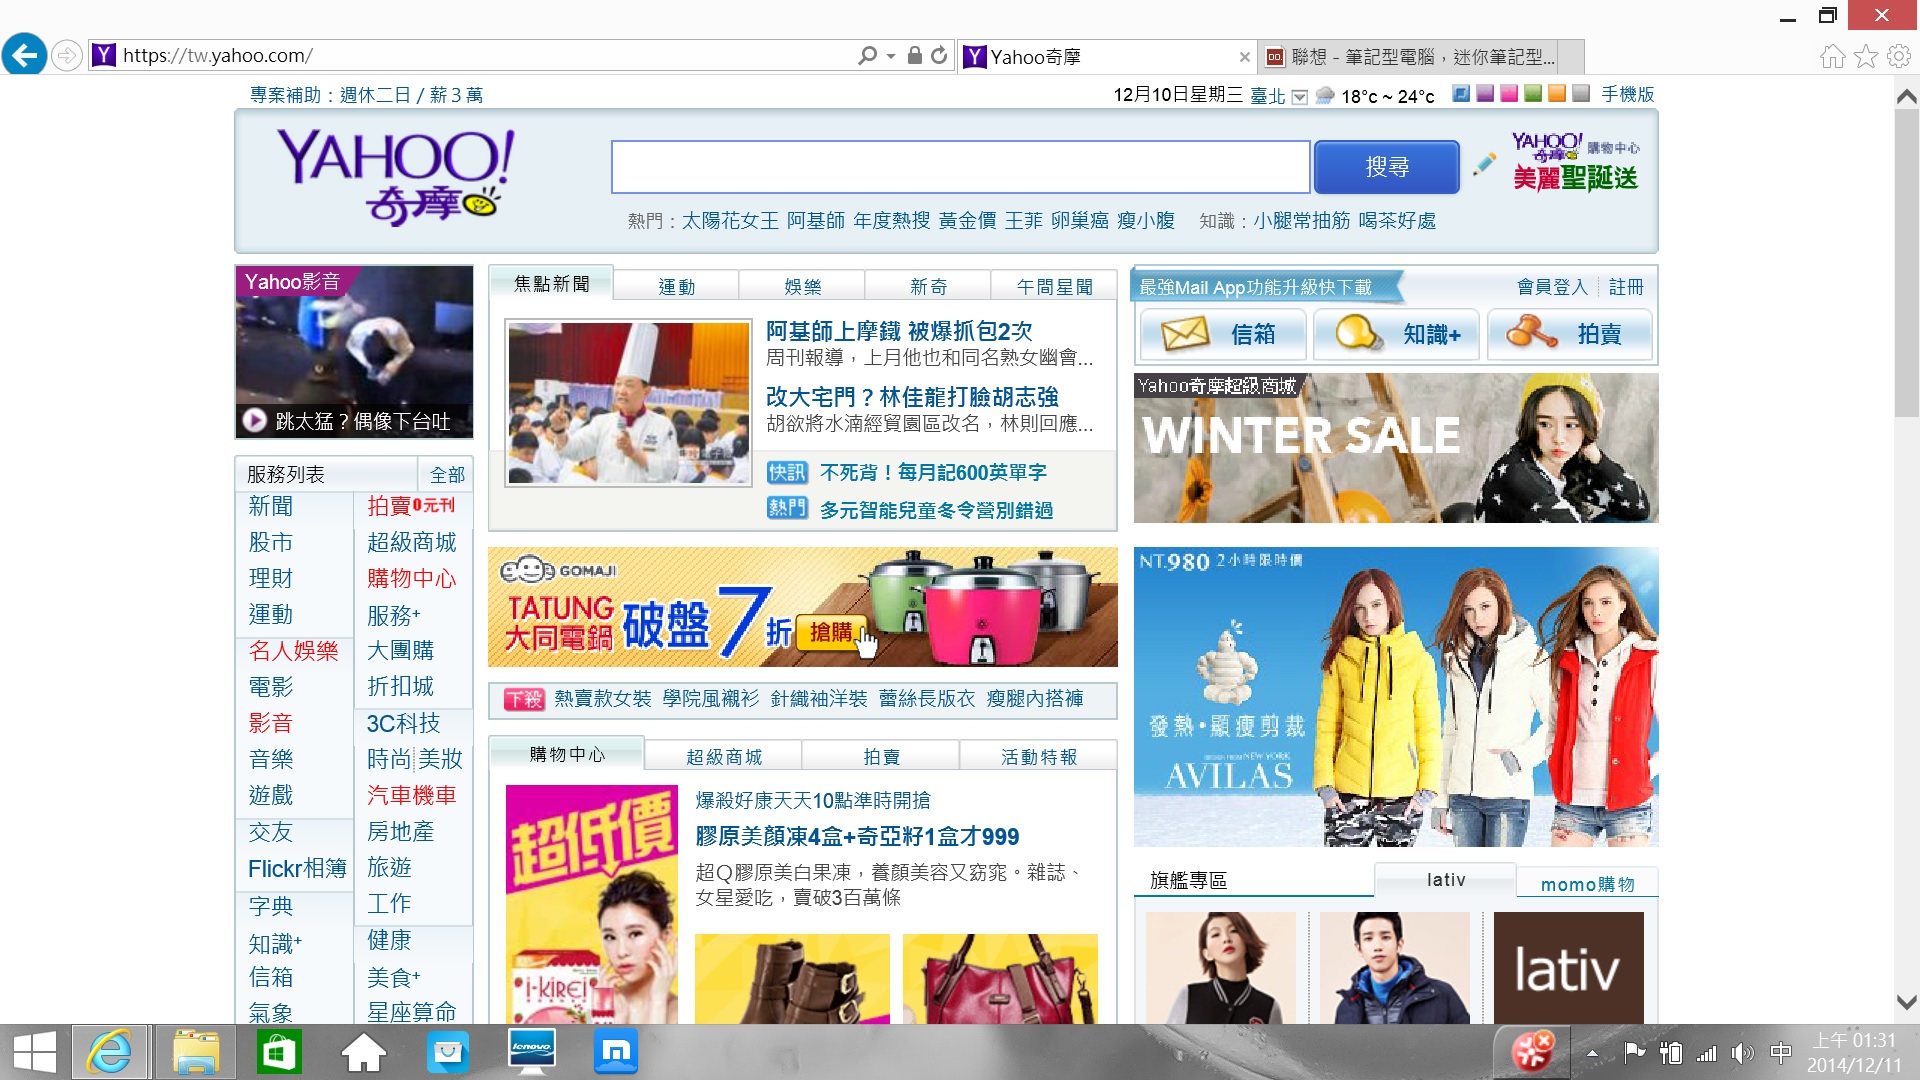
Task: Switch to the 聯想 browser tab
Action: [1410, 57]
